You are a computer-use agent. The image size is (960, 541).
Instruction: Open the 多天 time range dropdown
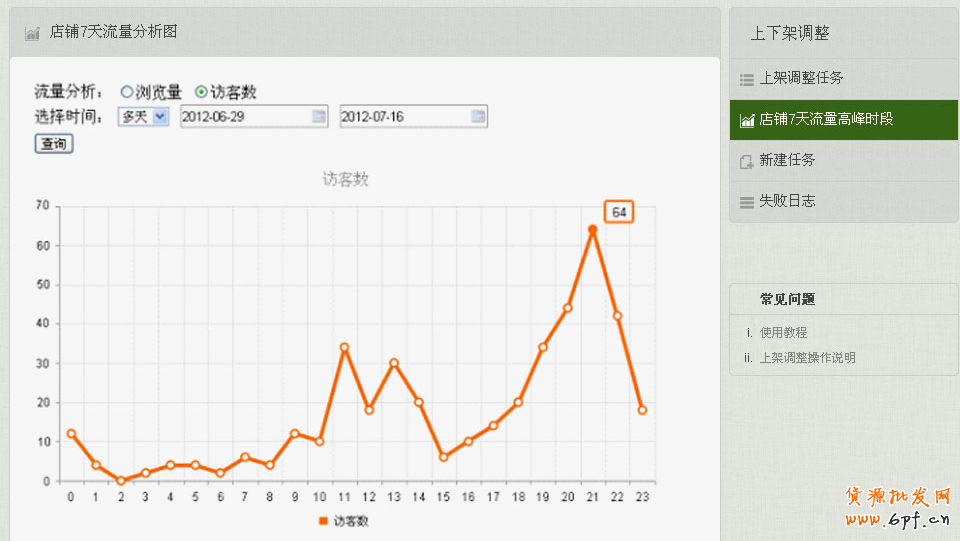click(144, 117)
